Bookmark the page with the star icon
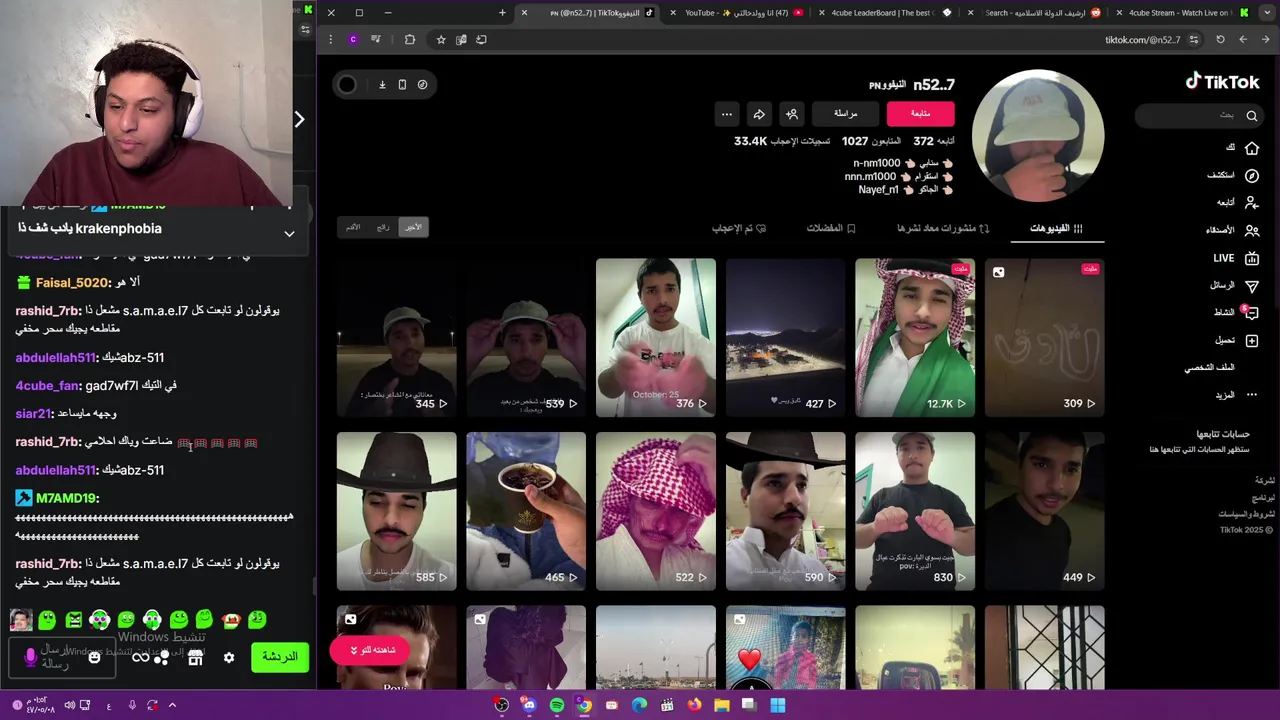 click(x=441, y=40)
